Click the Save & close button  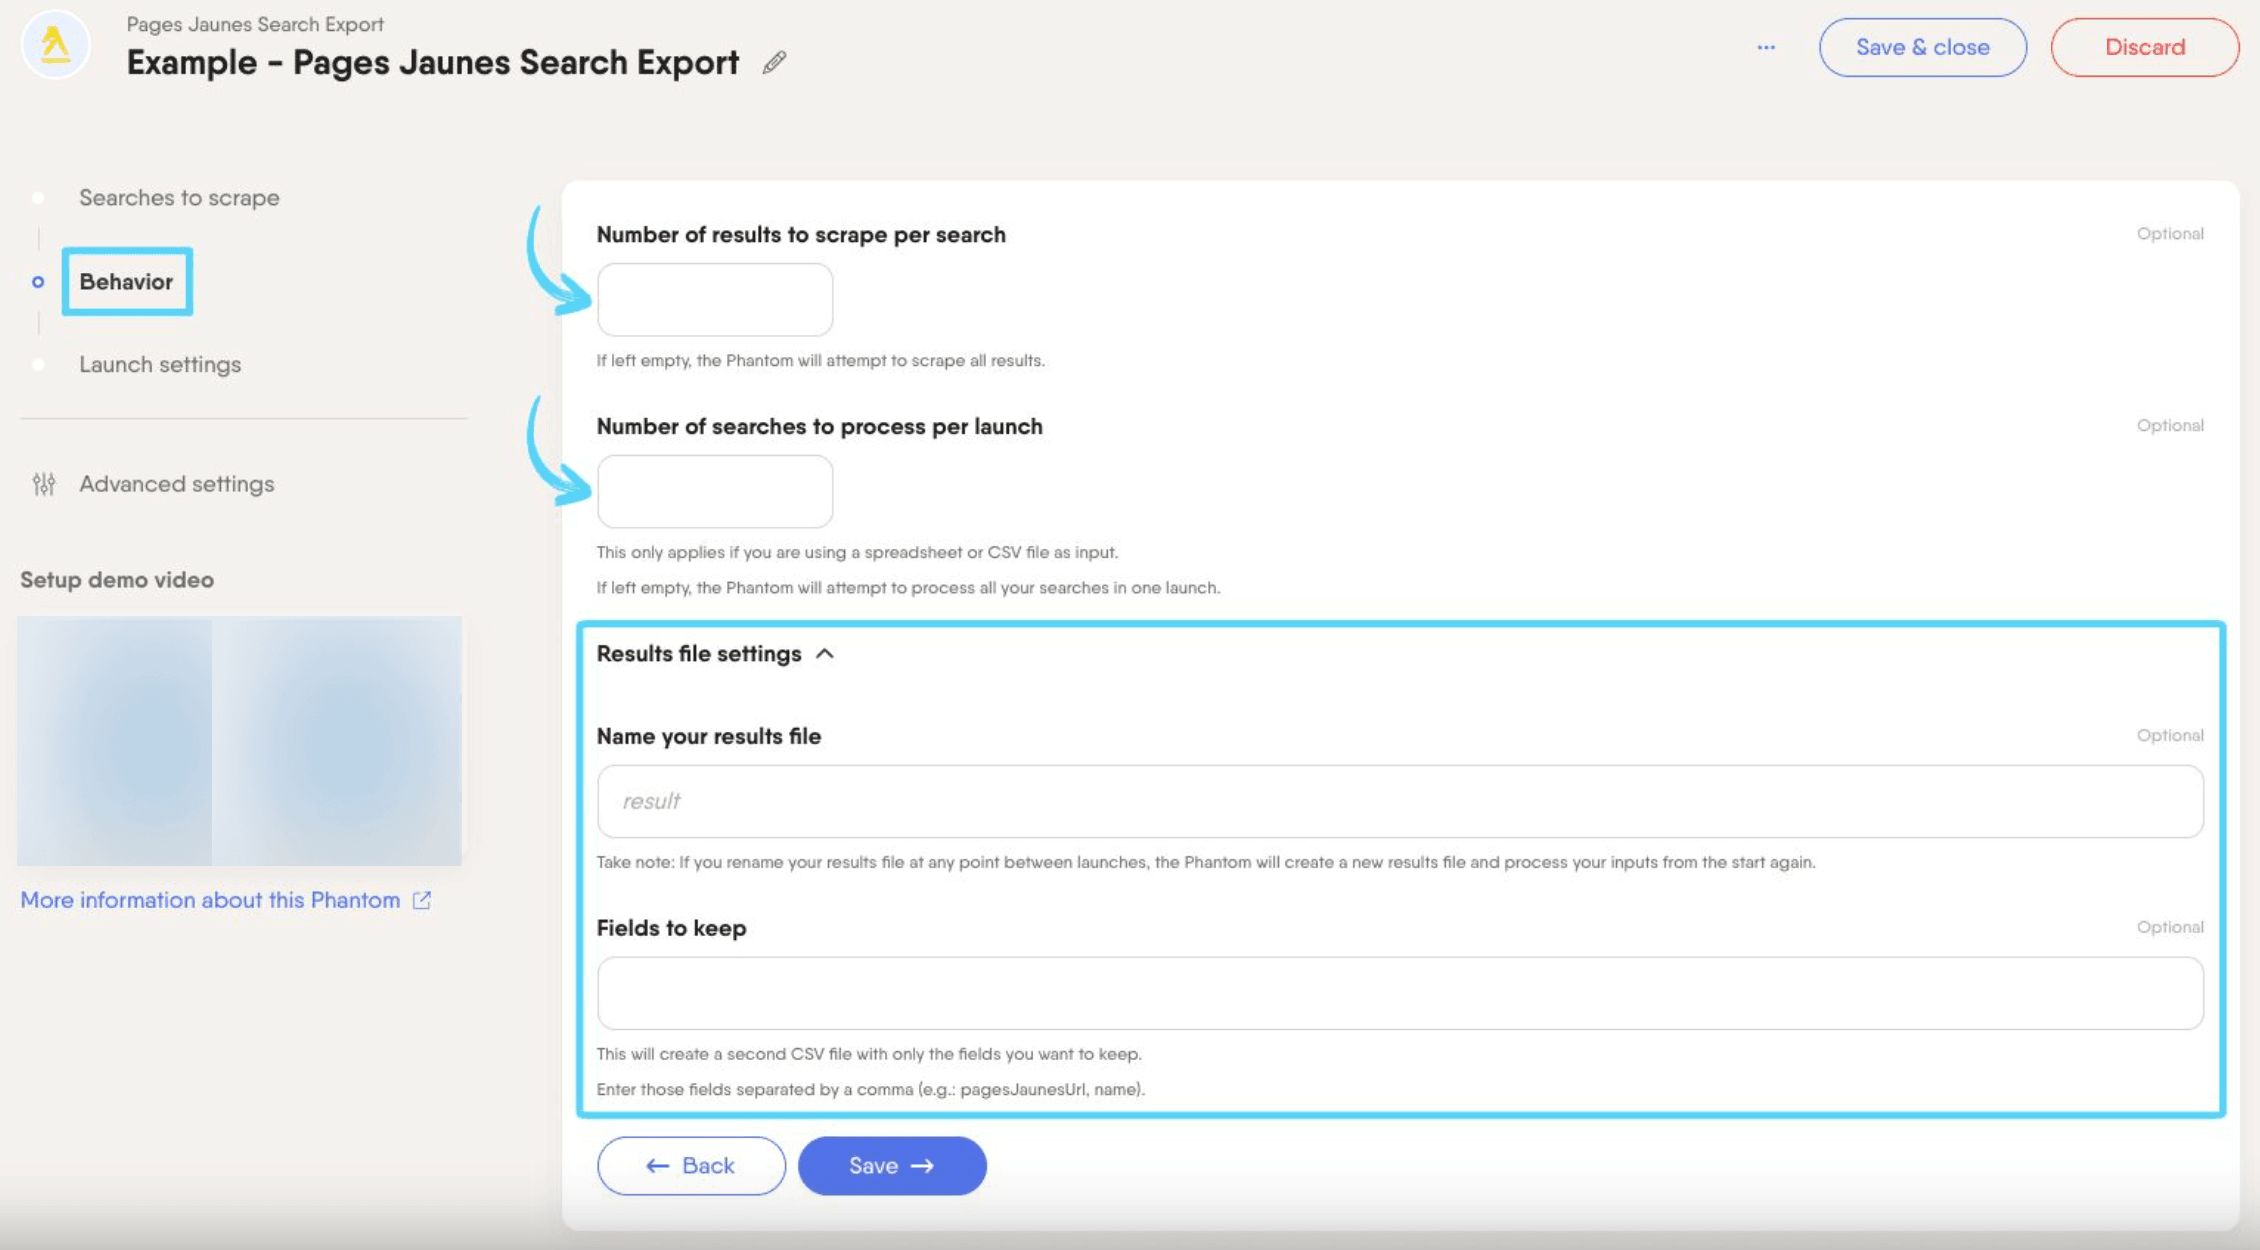[1922, 47]
